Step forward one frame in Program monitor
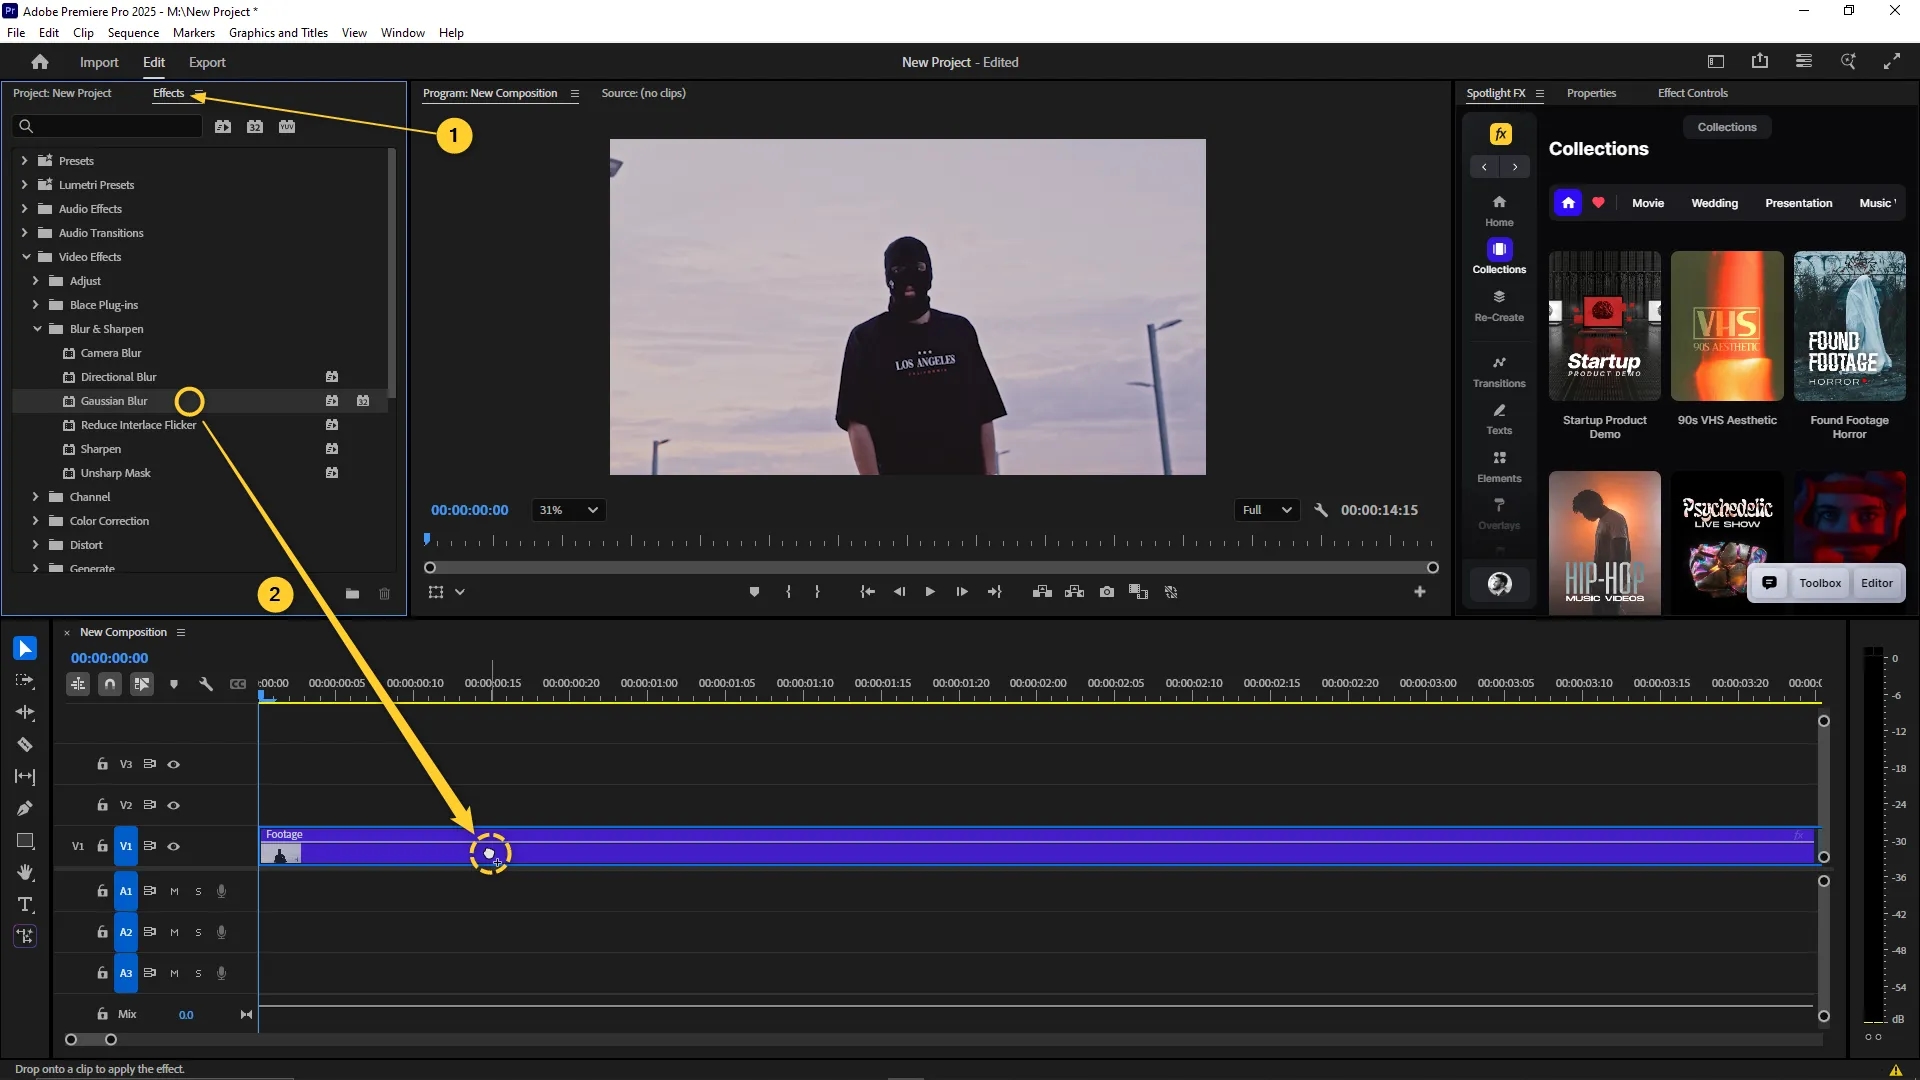Screen dimensions: 1920x1080 pos(962,592)
